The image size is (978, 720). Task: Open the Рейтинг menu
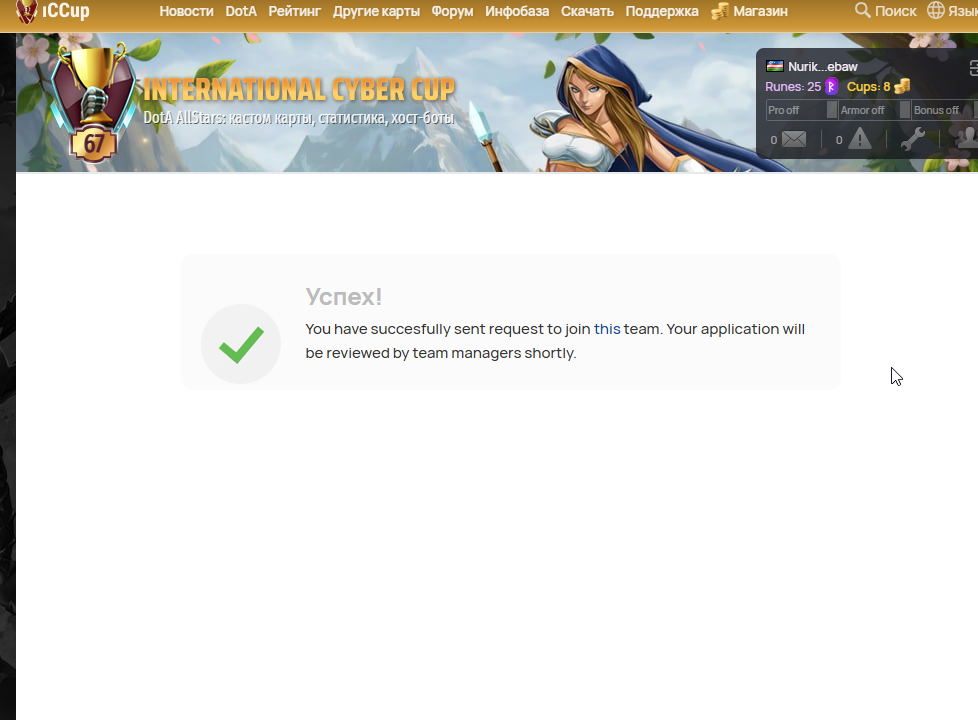[x=294, y=11]
